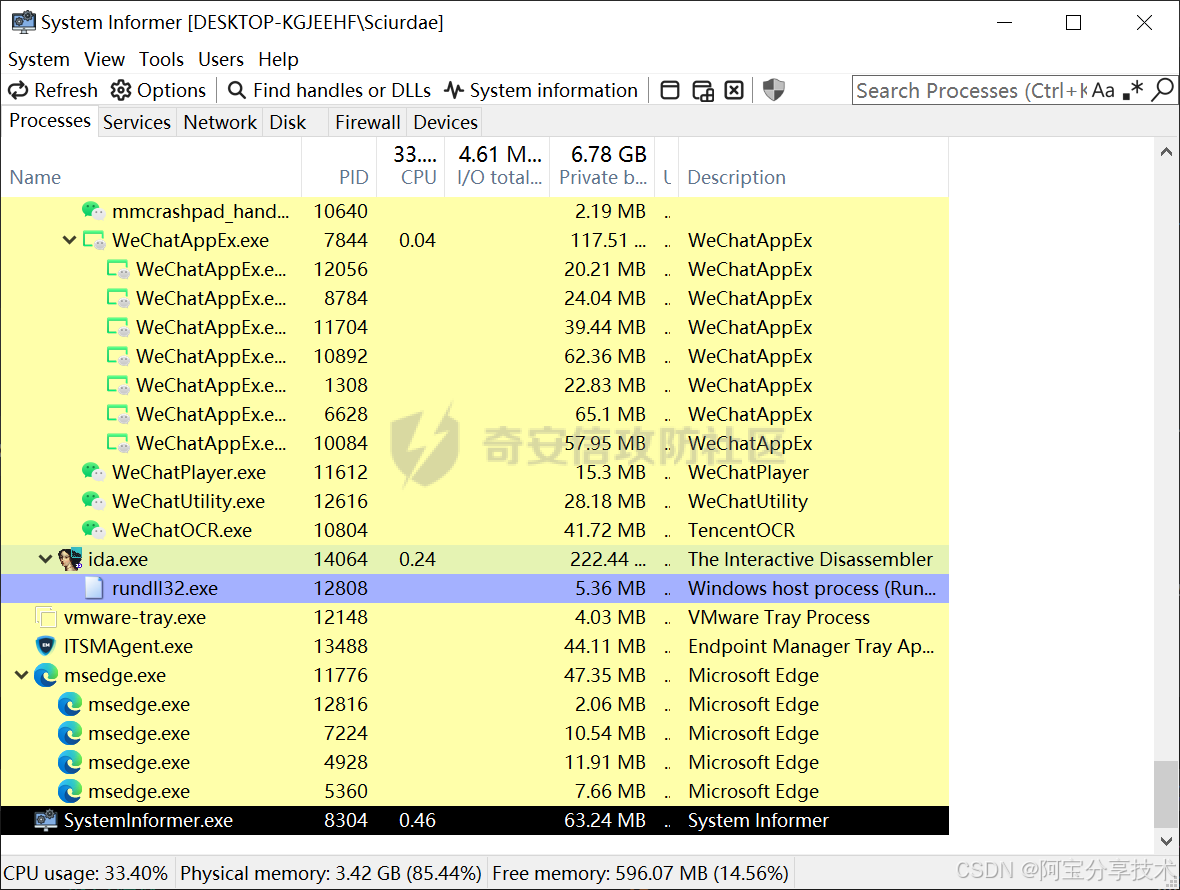Click the PID value 13488
Screen dimensions: 1180x890
(x=341, y=646)
